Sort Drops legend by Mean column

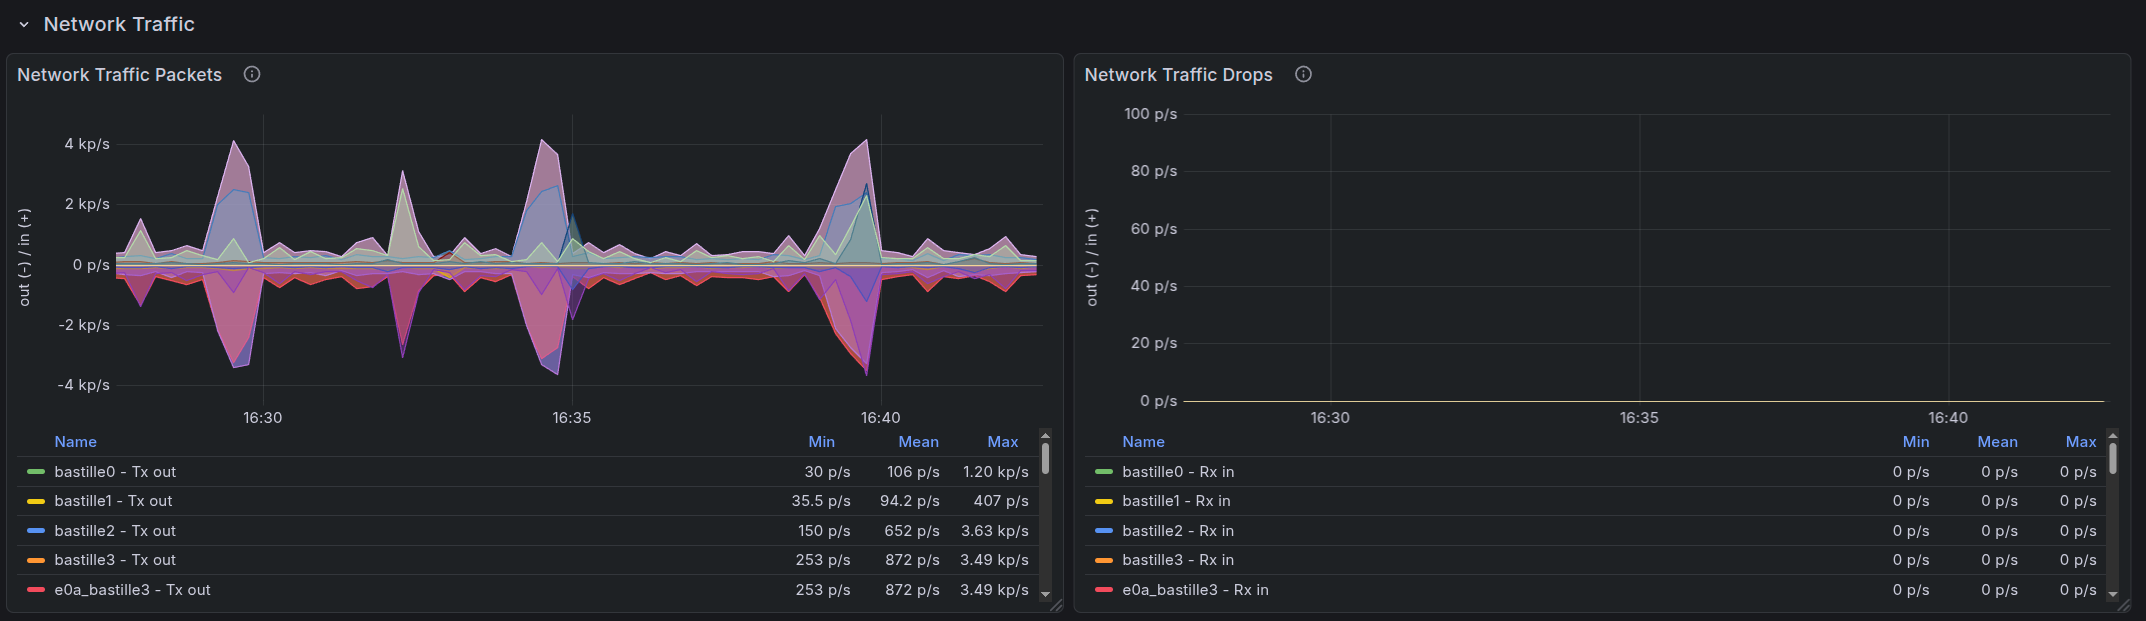1997,442
